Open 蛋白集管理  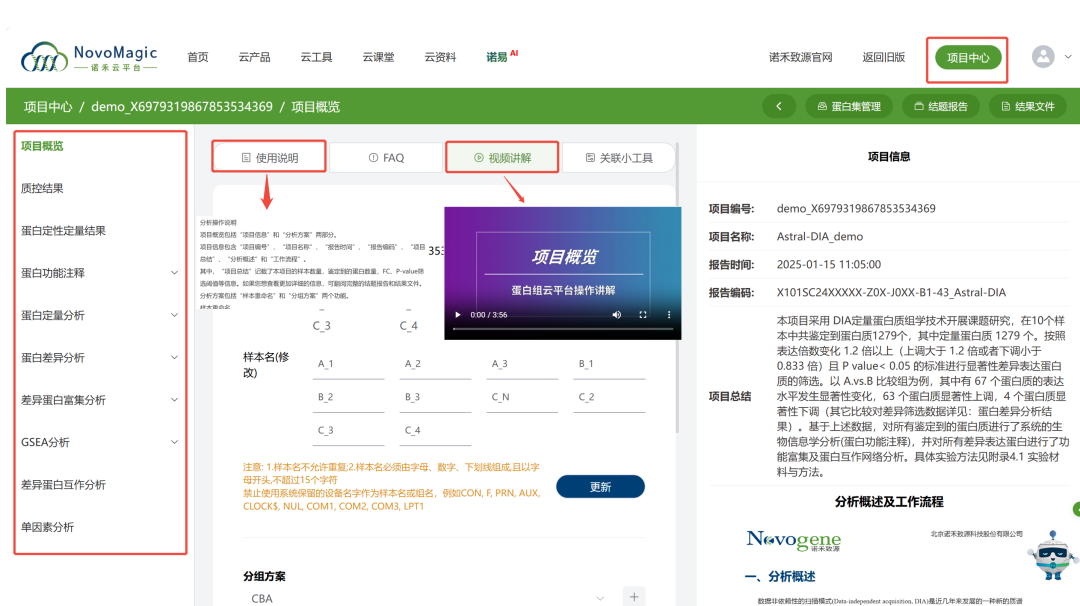click(x=849, y=106)
